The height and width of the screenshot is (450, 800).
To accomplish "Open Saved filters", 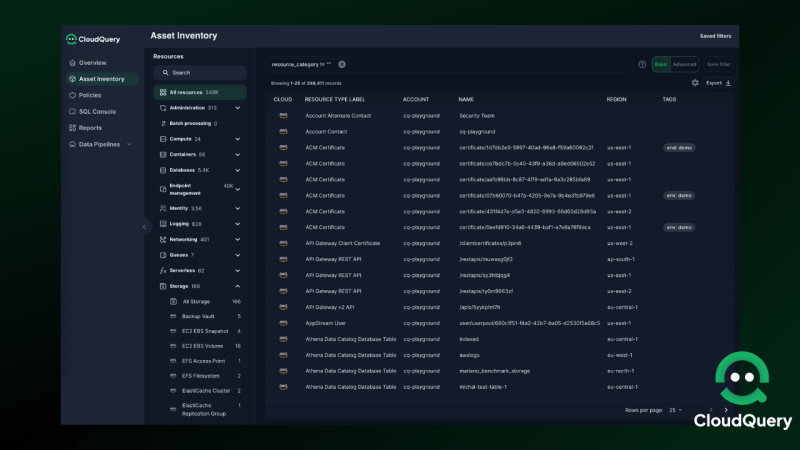I will (x=715, y=37).
